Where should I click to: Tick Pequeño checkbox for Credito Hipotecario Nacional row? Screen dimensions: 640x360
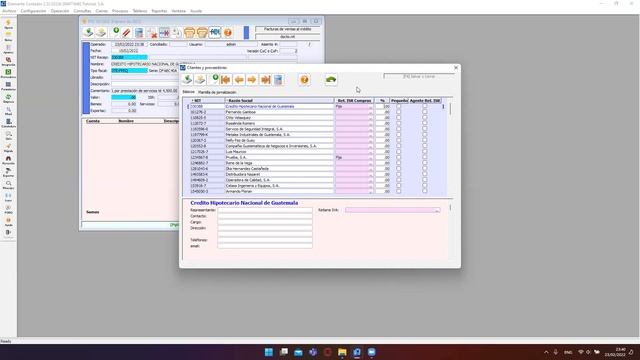[x=399, y=106]
